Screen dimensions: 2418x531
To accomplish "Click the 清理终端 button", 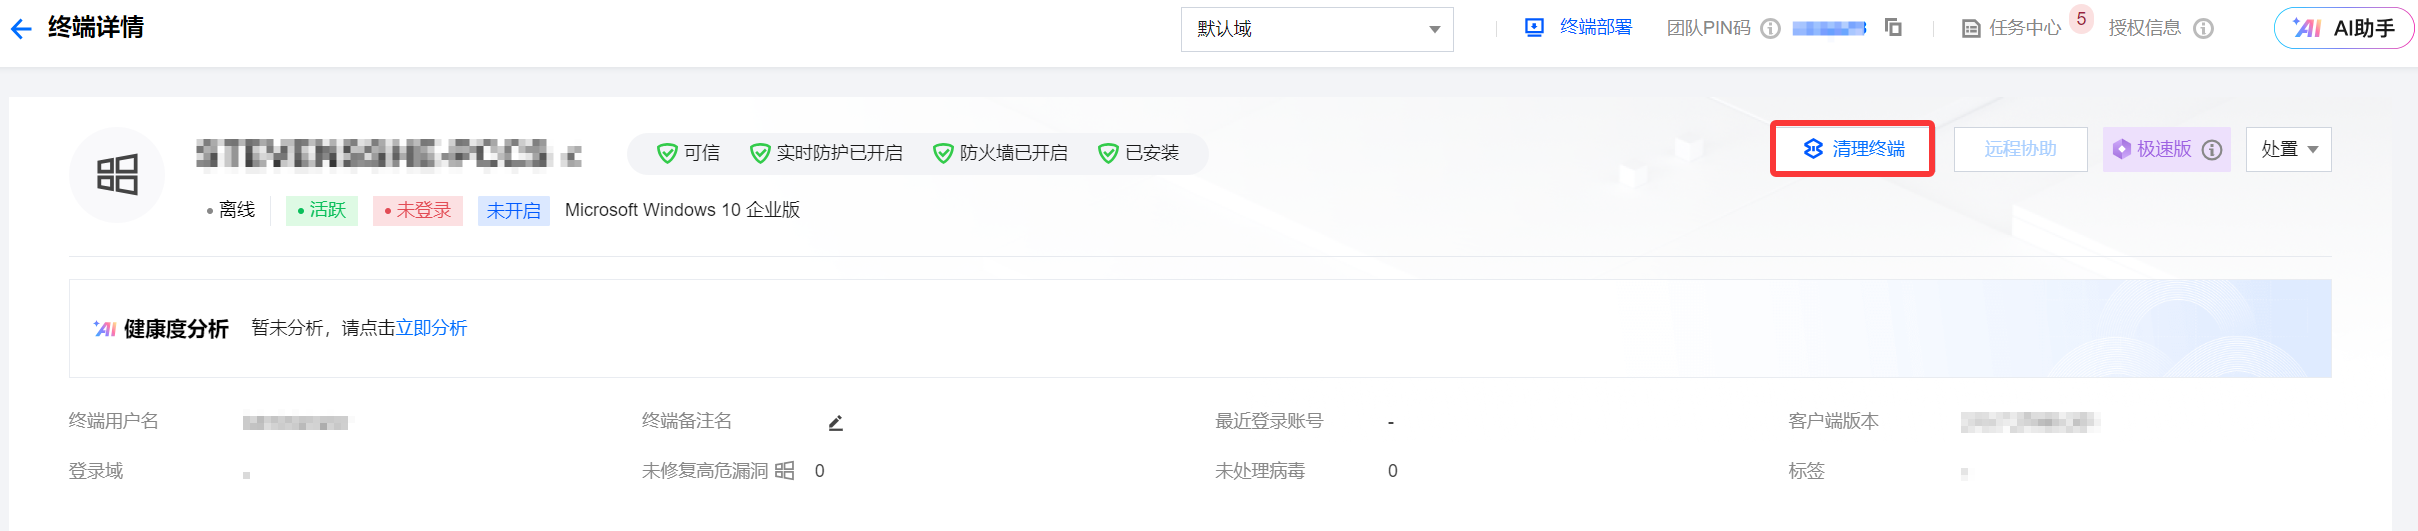I will click(1853, 149).
